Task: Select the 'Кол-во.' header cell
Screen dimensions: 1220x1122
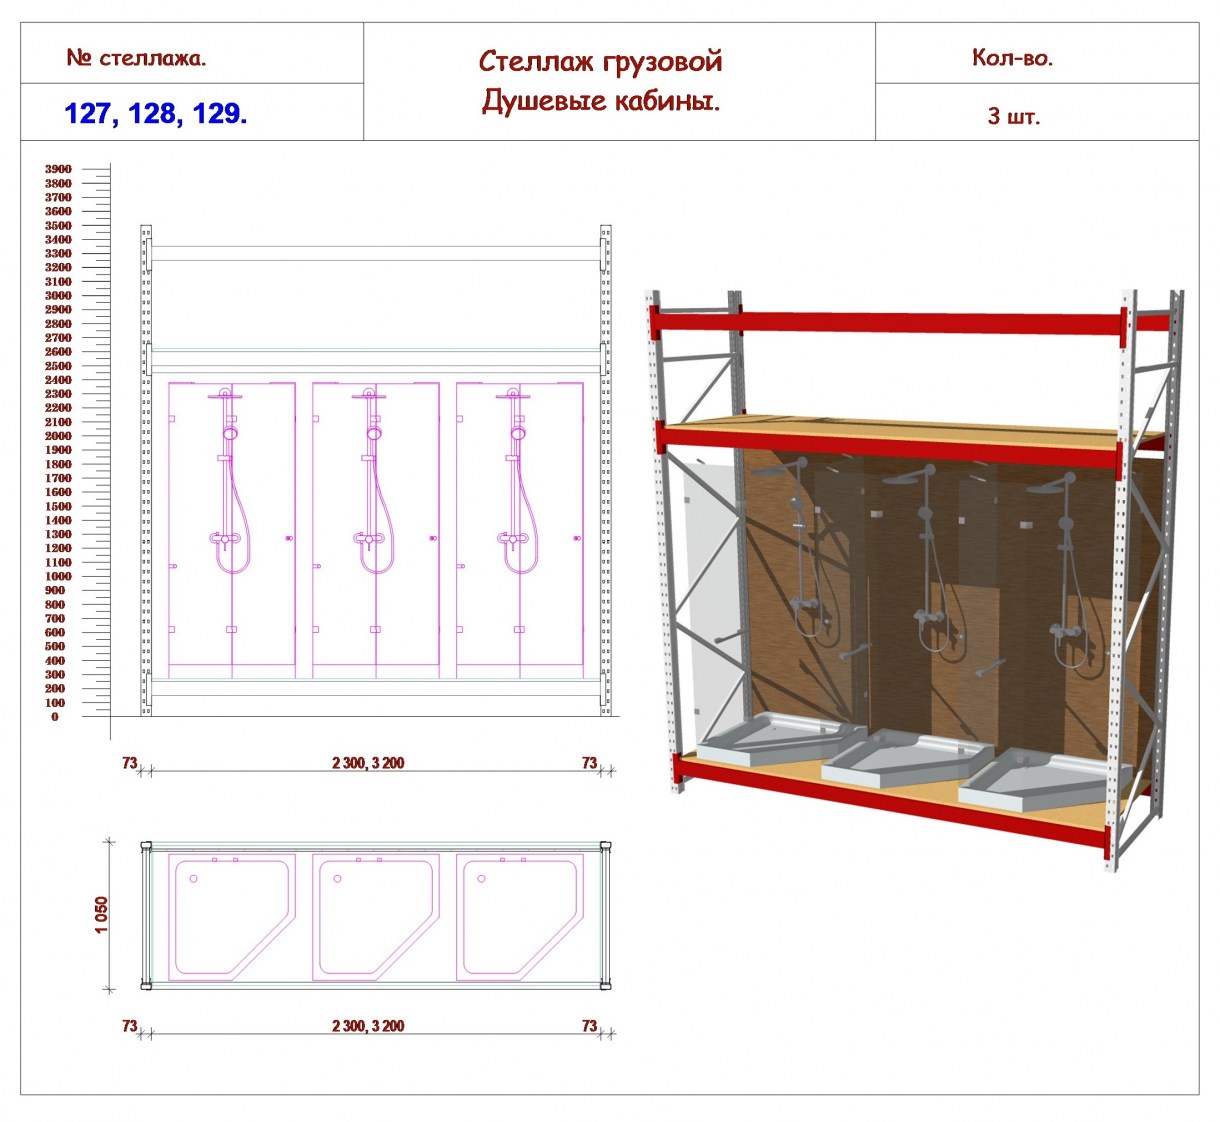Action: pos(1037,53)
